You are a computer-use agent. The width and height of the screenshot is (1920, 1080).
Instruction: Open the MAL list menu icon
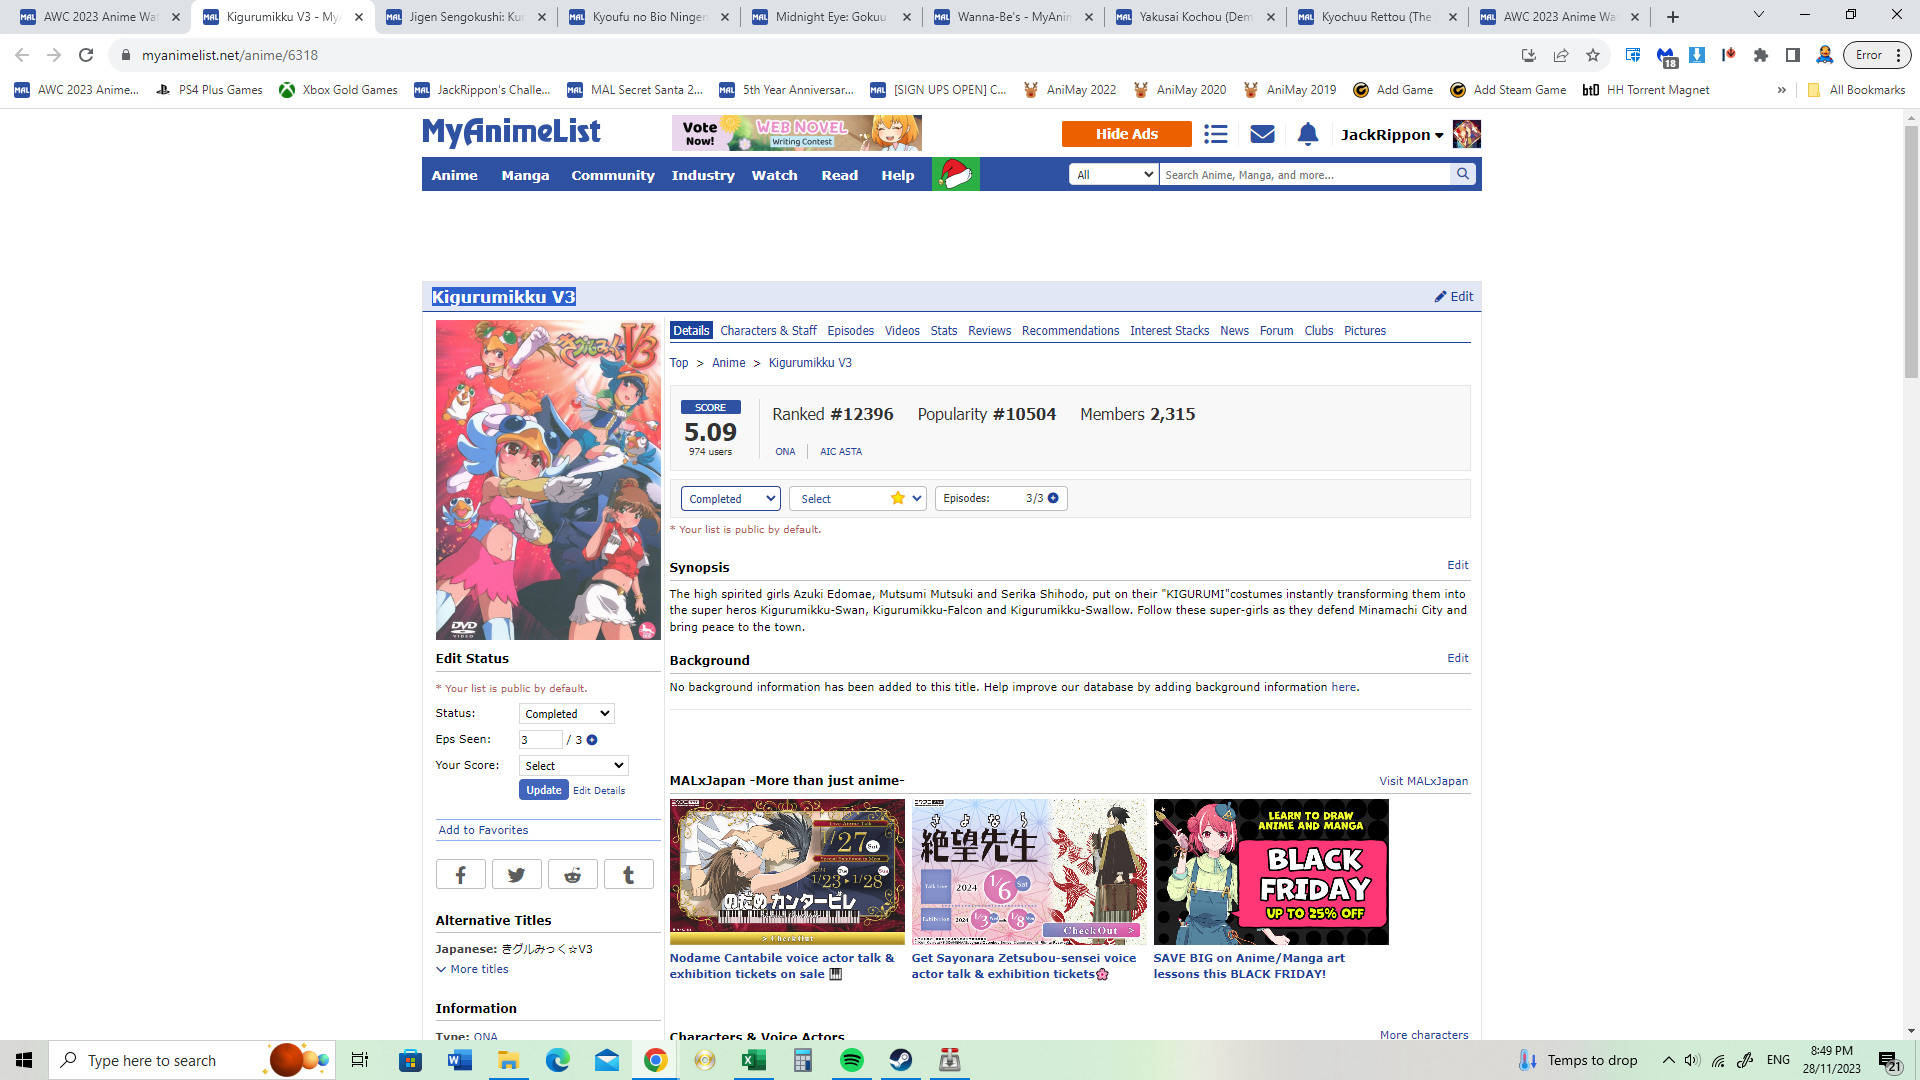coord(1215,134)
